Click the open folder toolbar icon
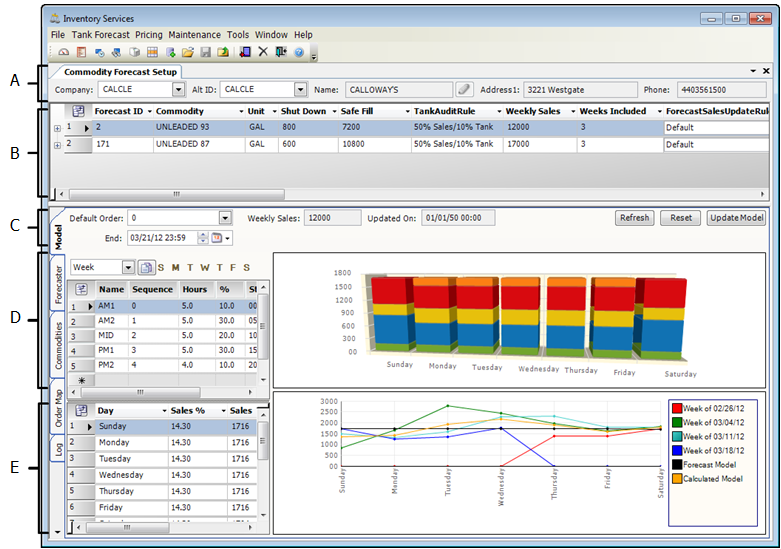This screenshot has height=549, width=781. (187, 51)
